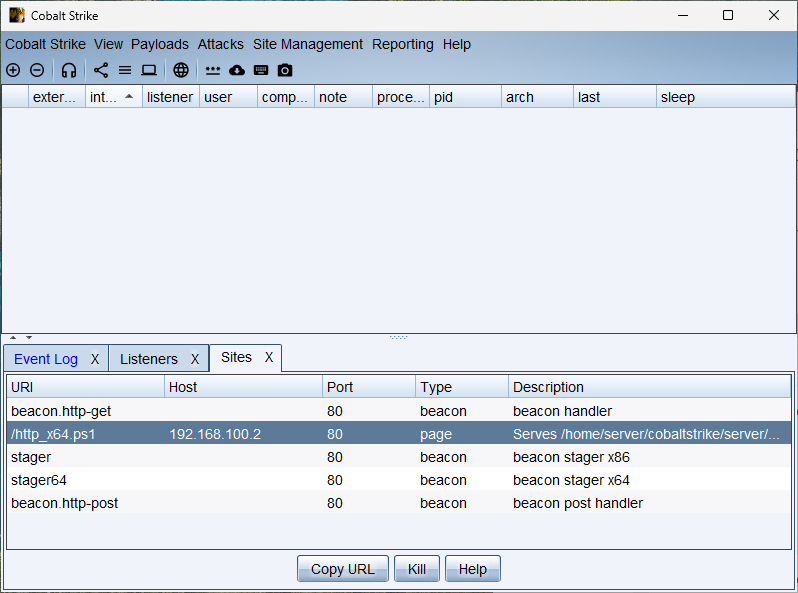This screenshot has width=798, height=593.
Task: Close the Event Log tab
Action: 95,359
